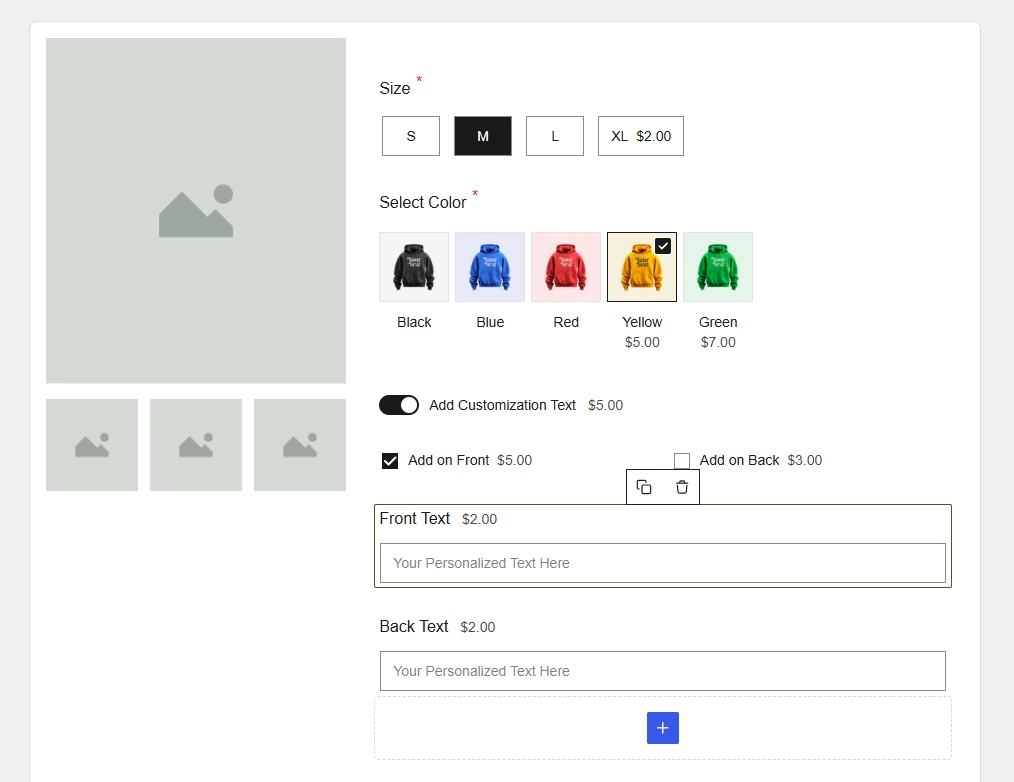Viewport: 1014px width, 782px height.
Task: Click the 'Add on Front' label
Action: 448,461
